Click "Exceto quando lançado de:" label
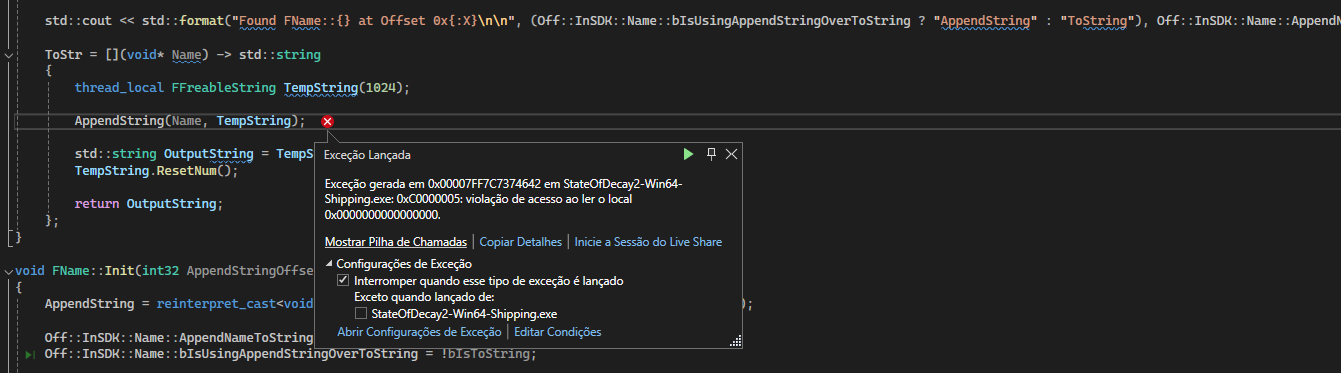This screenshot has height=373, width=1341. pos(425,297)
